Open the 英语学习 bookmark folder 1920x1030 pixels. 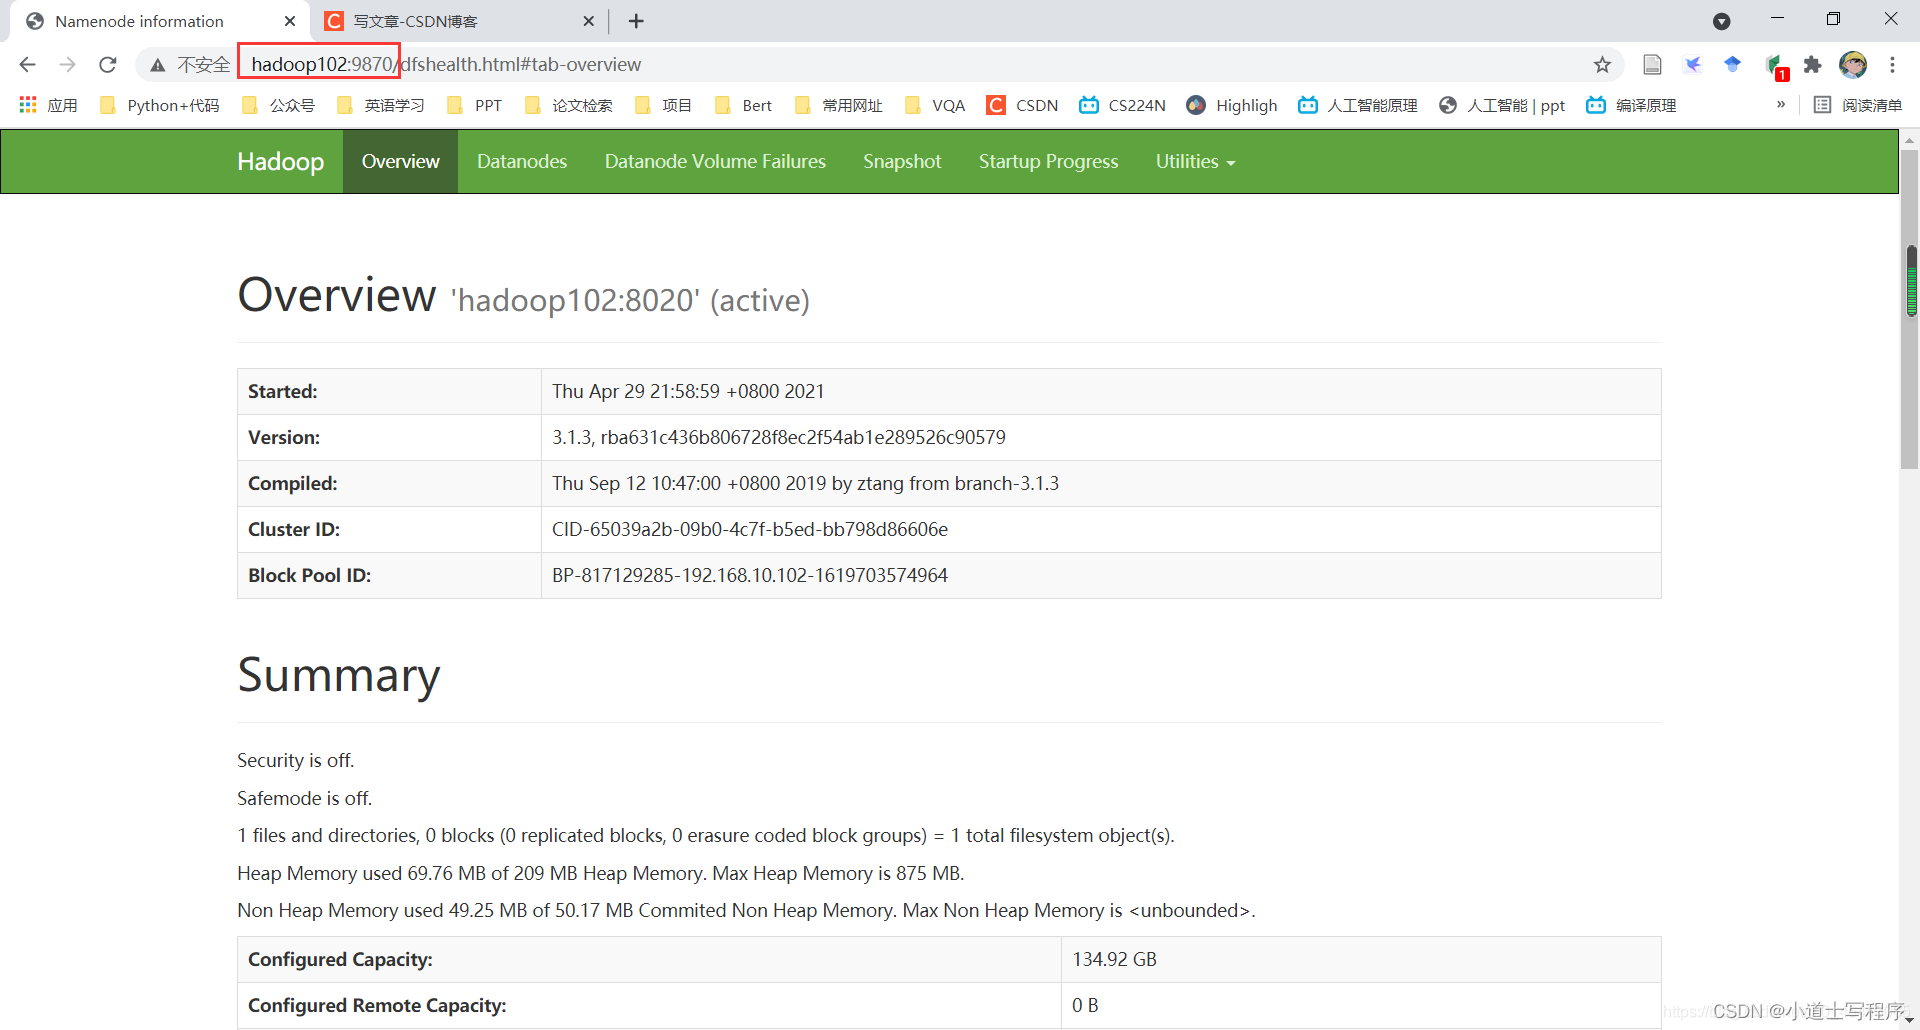pos(381,105)
